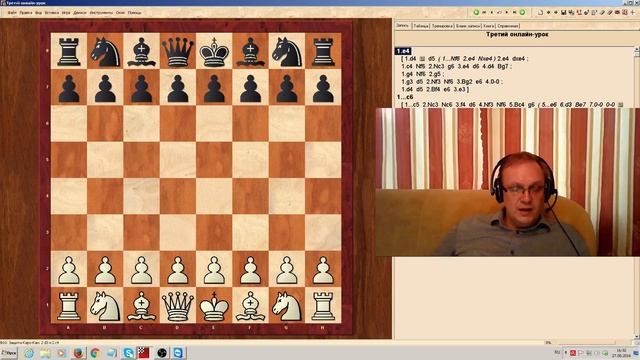Click the white queen on d1
Viewport: 640px width, 360px height.
(178, 306)
